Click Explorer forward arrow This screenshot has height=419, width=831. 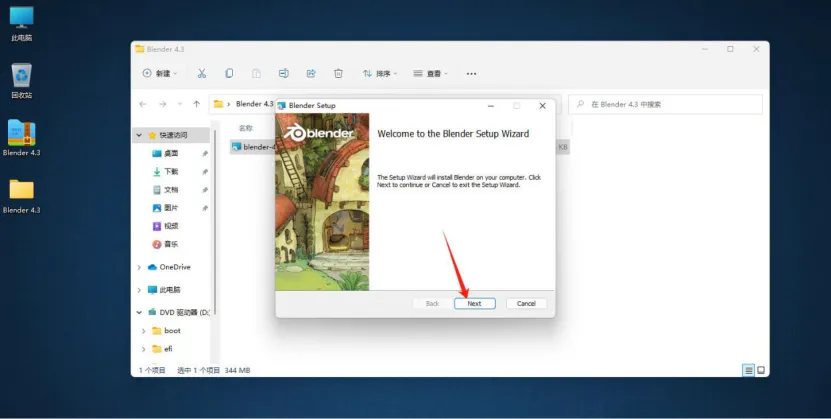163,104
